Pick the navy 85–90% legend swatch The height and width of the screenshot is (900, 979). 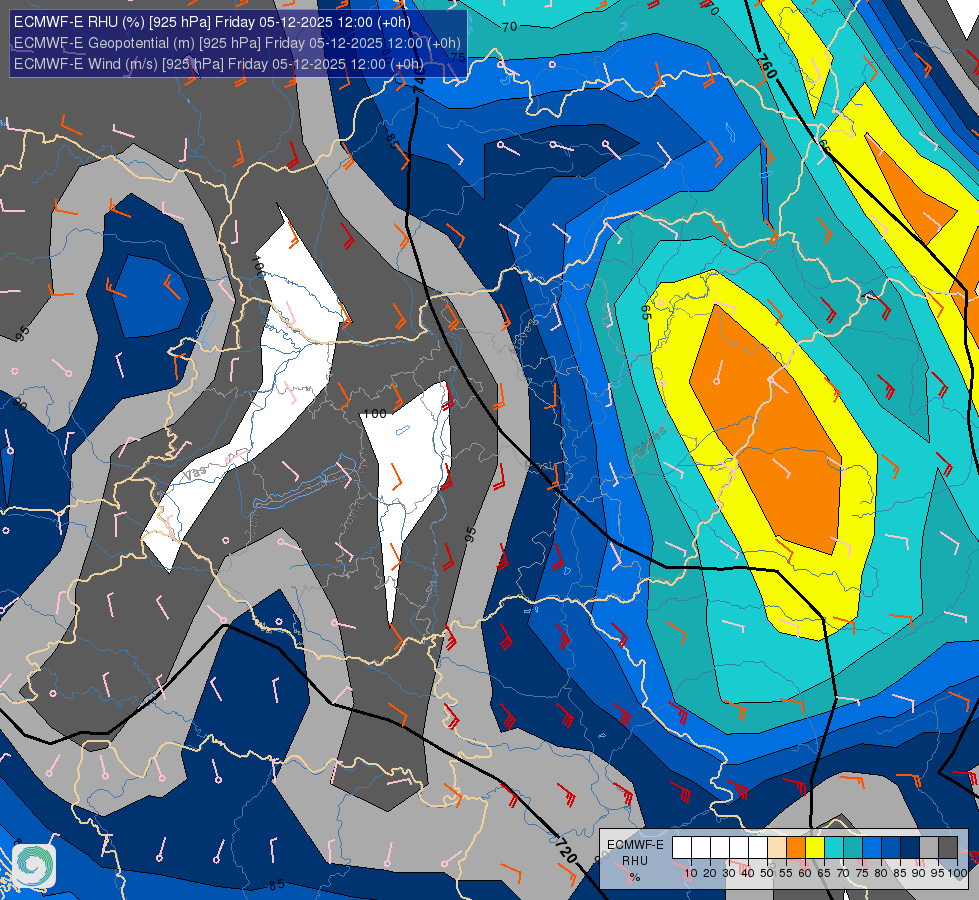pyautogui.click(x=910, y=848)
